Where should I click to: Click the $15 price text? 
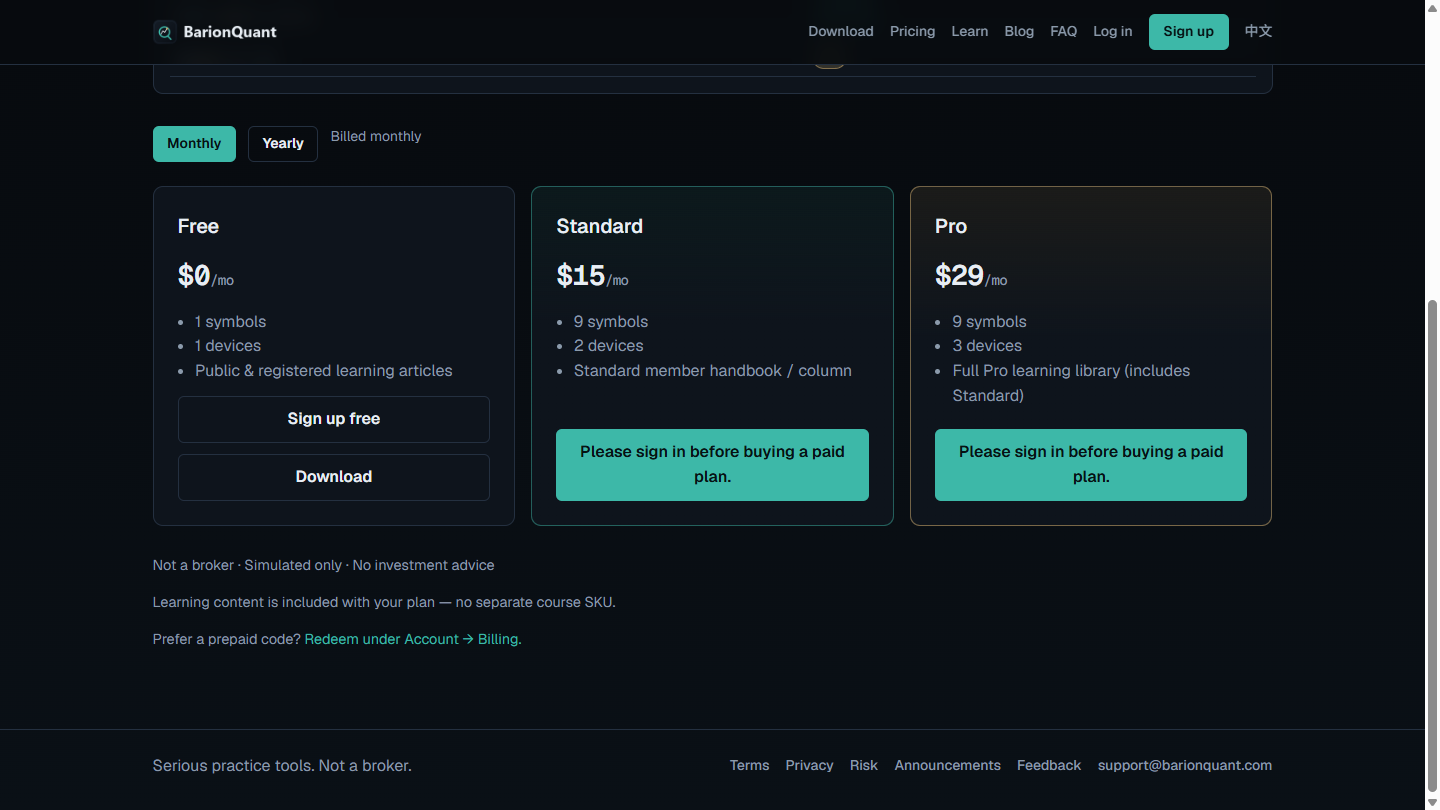click(x=581, y=276)
